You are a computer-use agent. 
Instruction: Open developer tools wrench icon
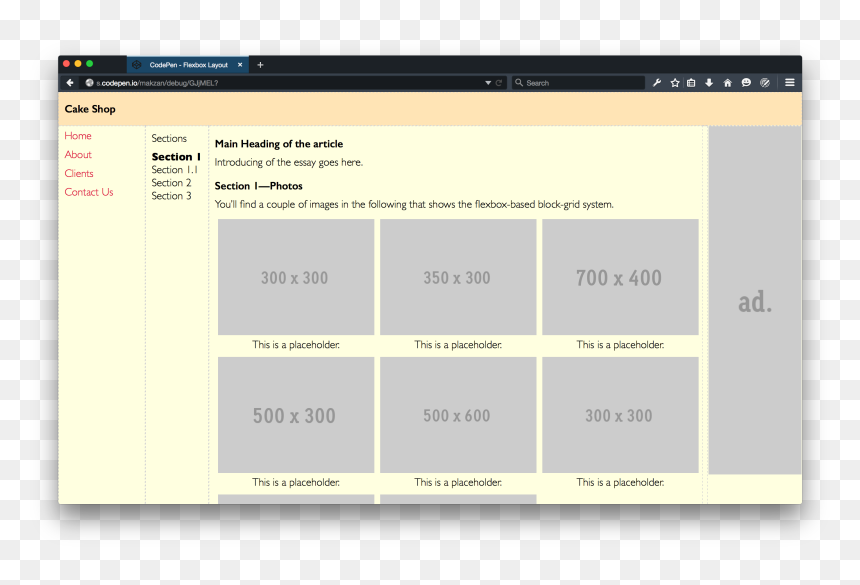[x=657, y=83]
